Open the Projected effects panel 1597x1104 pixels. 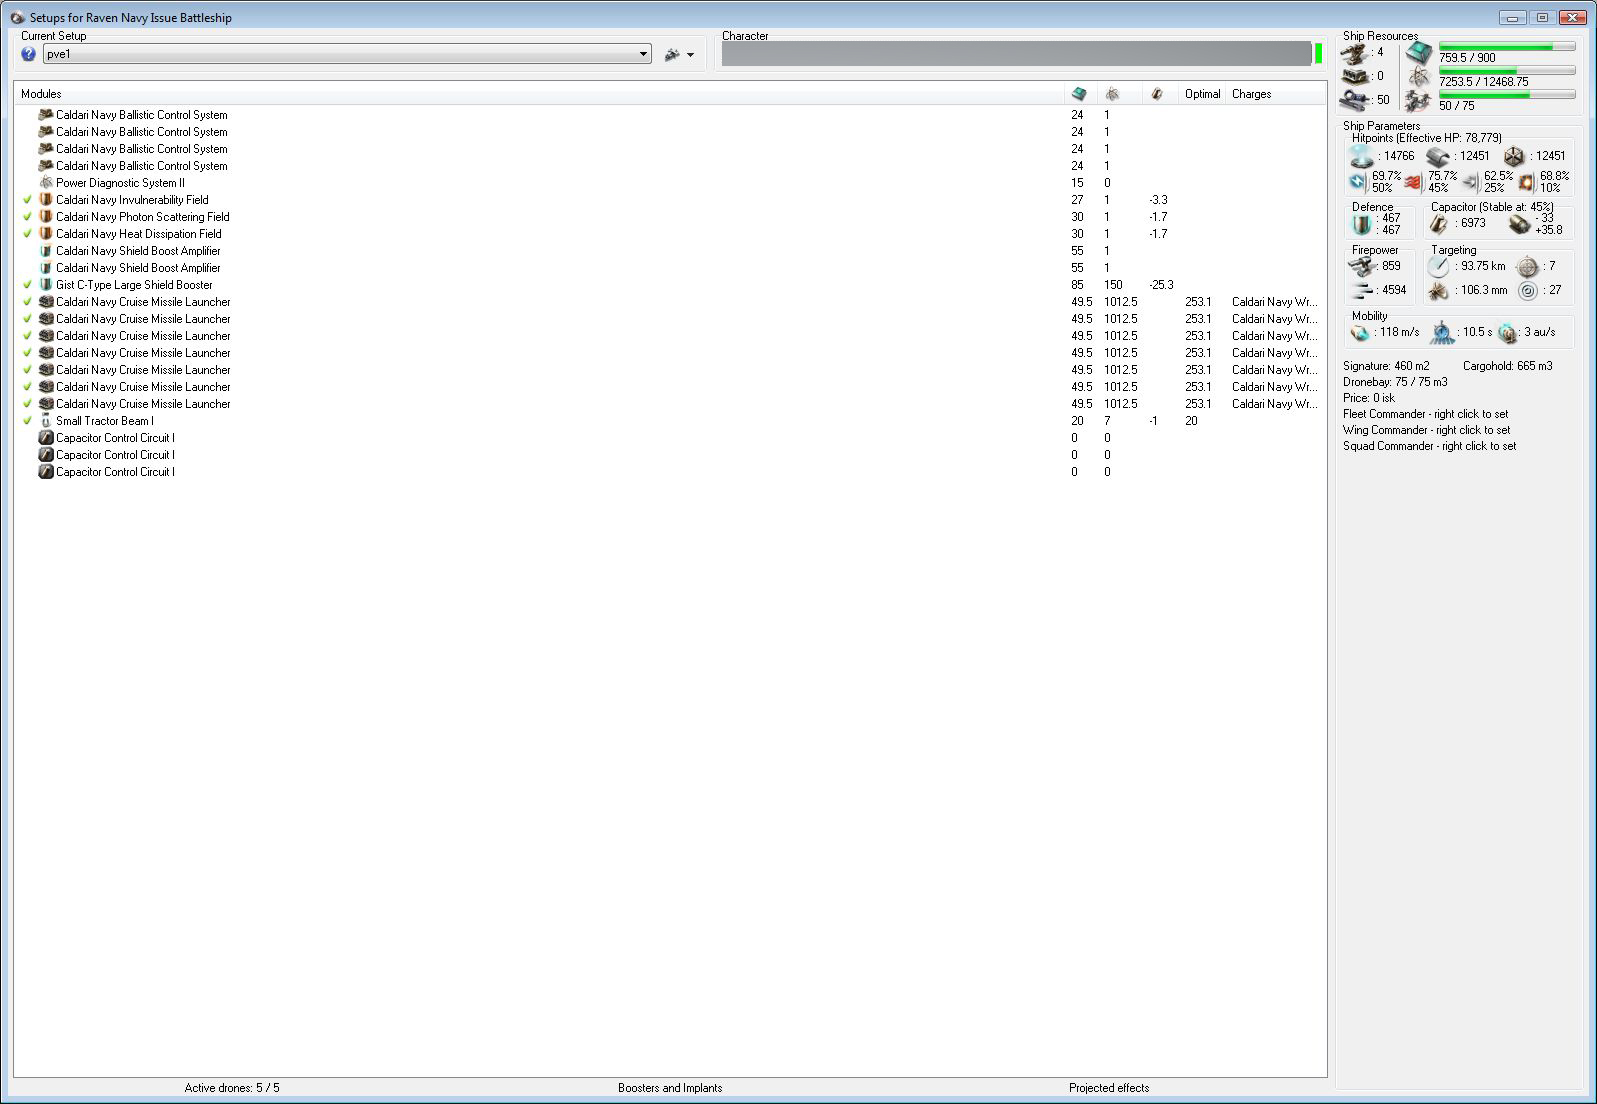coord(1109,1088)
